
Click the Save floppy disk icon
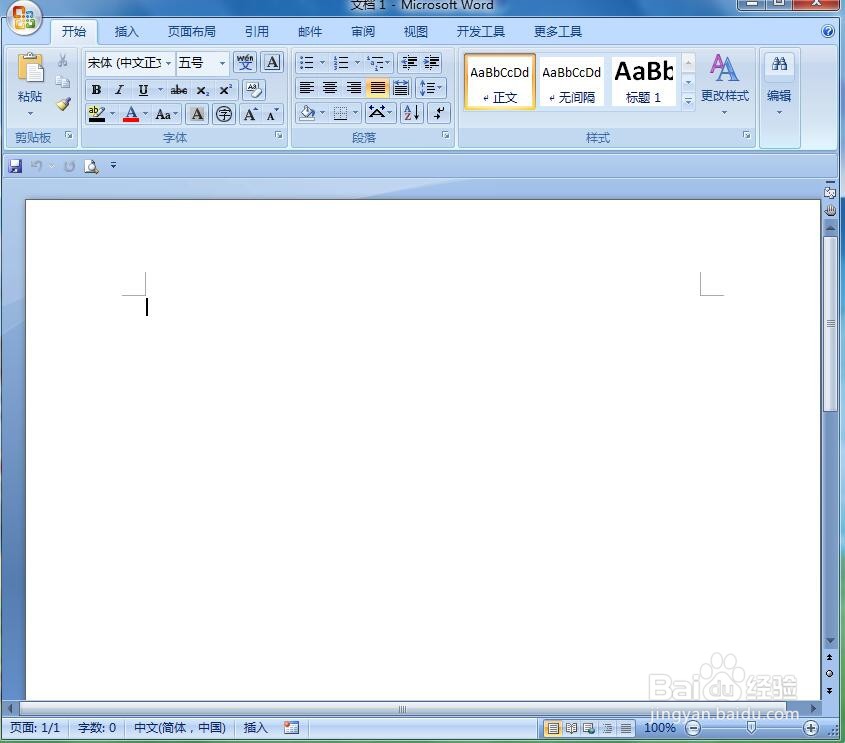click(15, 166)
